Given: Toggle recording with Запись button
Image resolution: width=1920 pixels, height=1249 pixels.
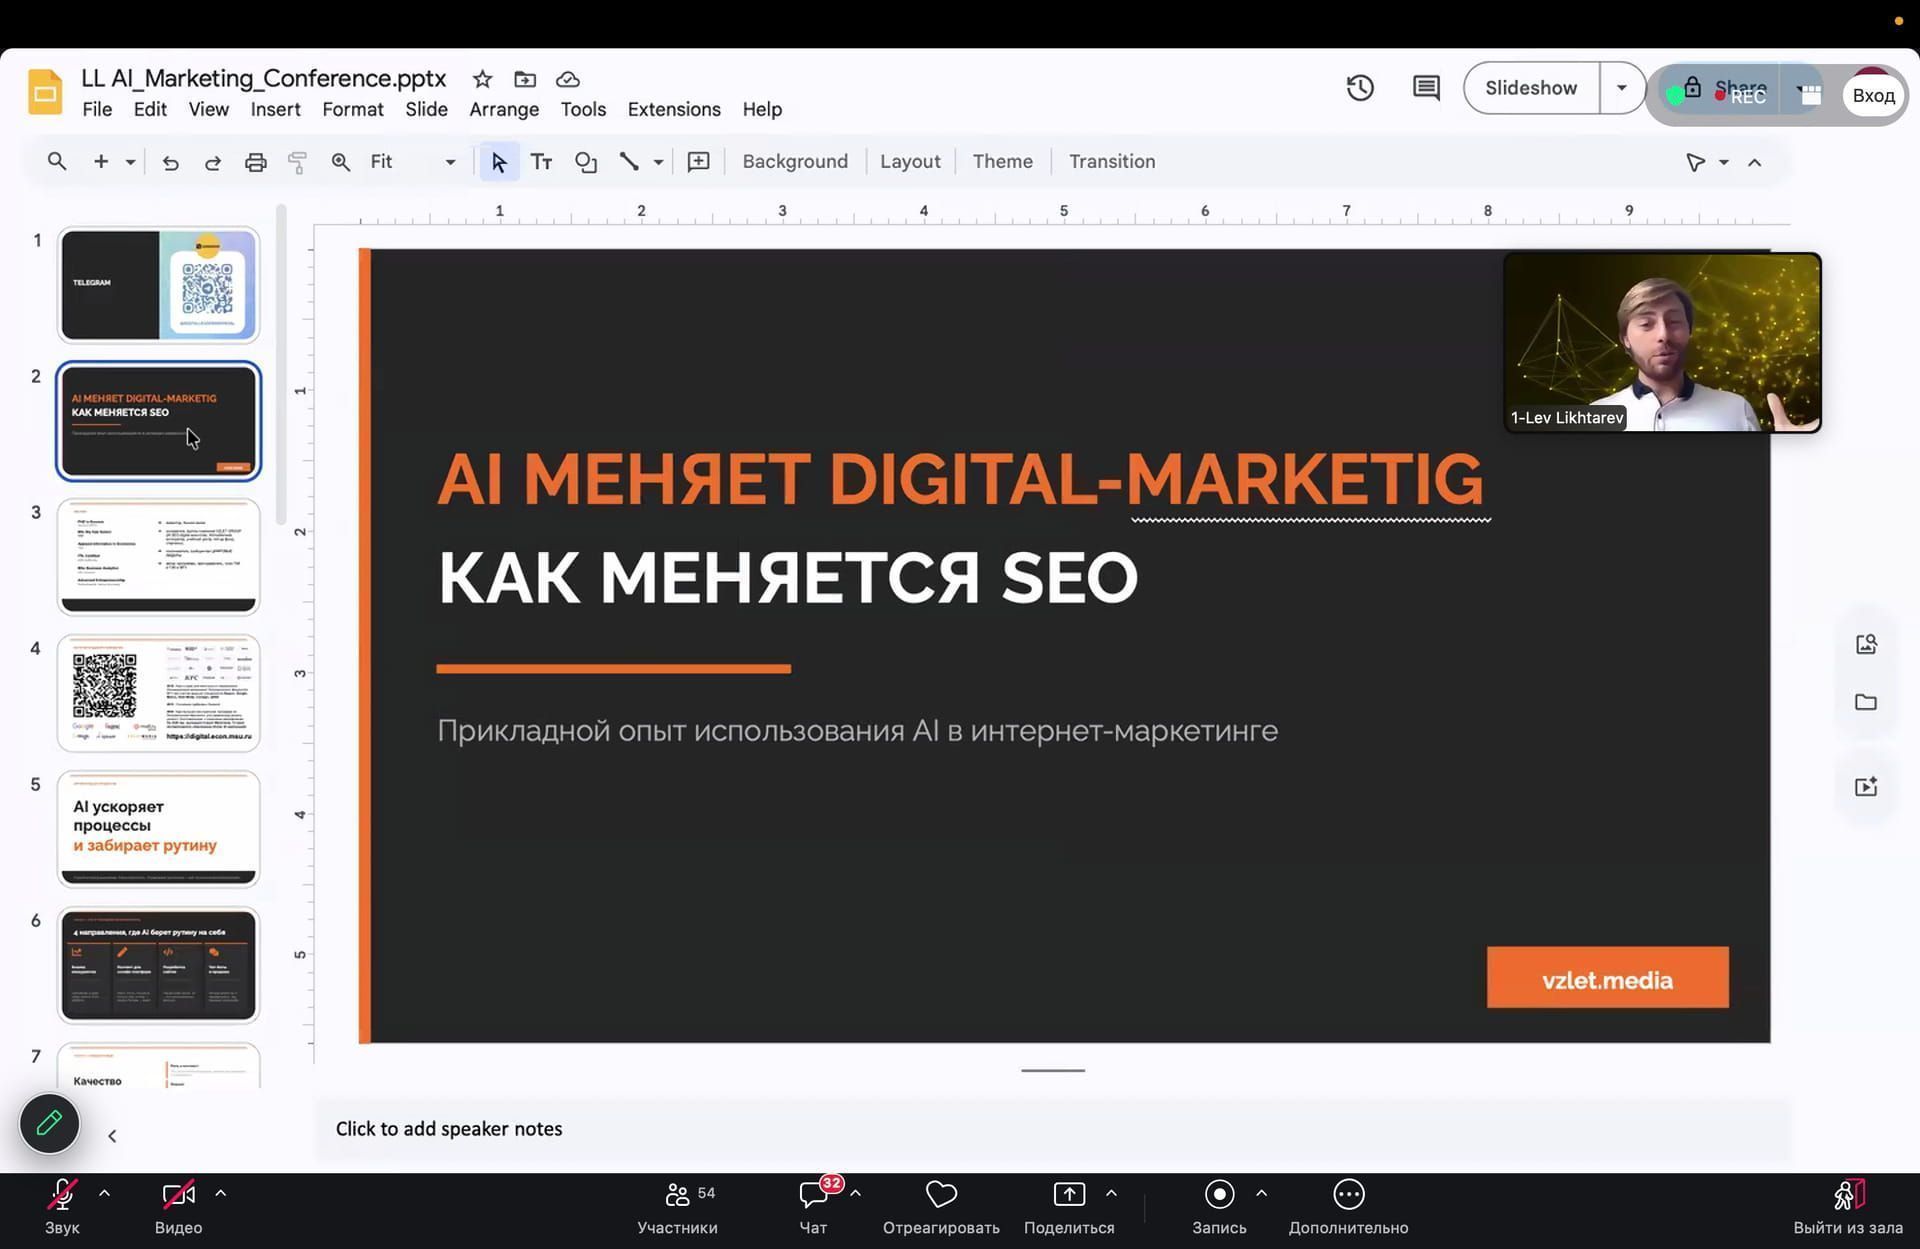Looking at the screenshot, I should click(1219, 1204).
